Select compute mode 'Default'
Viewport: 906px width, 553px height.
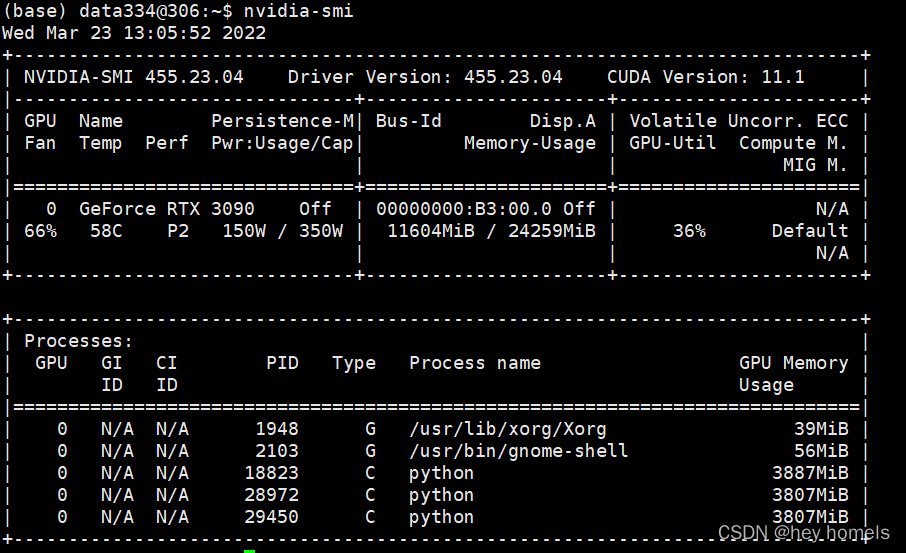pyautogui.click(x=810, y=231)
